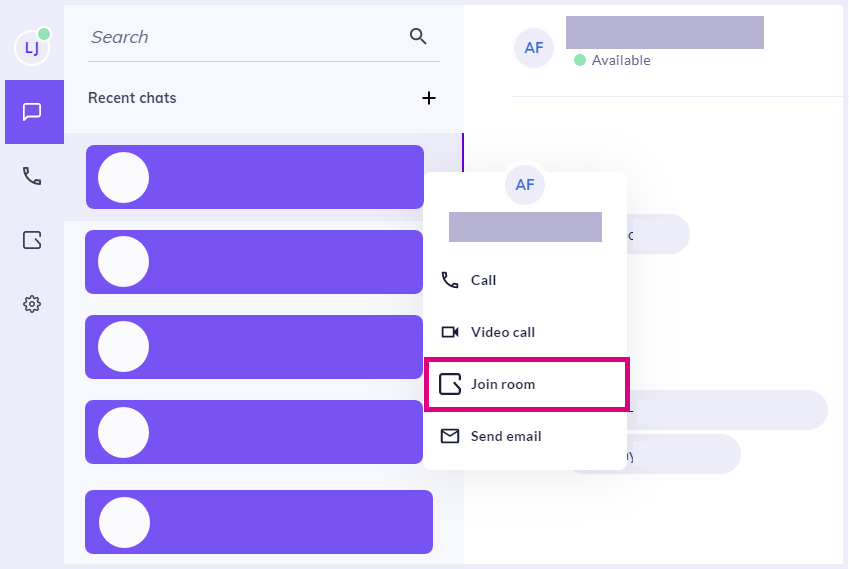
Task: Start a new chat with plus icon
Action: (429, 98)
